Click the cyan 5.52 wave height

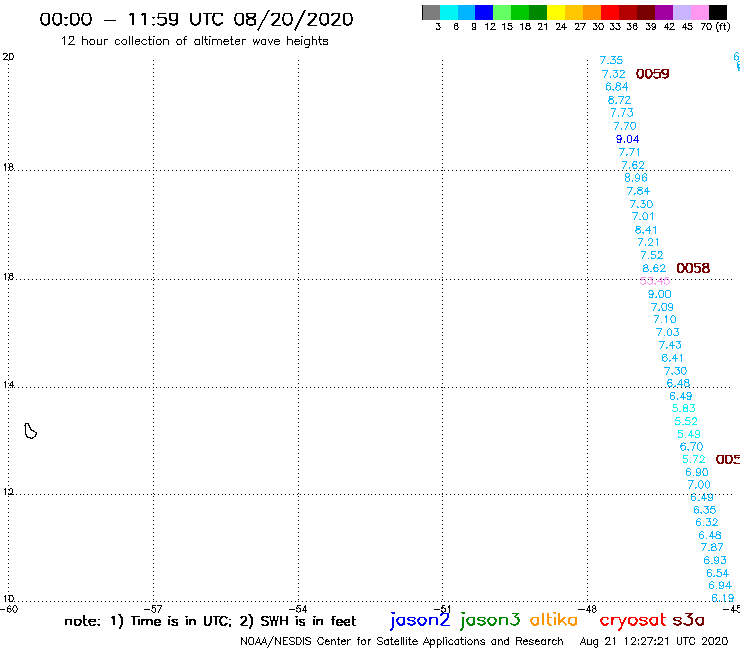point(686,422)
